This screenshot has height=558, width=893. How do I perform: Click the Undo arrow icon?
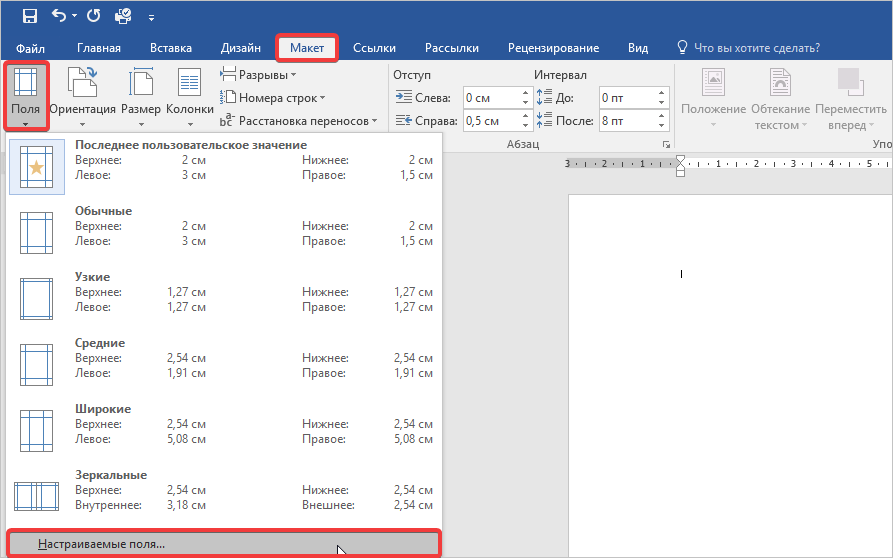60,16
